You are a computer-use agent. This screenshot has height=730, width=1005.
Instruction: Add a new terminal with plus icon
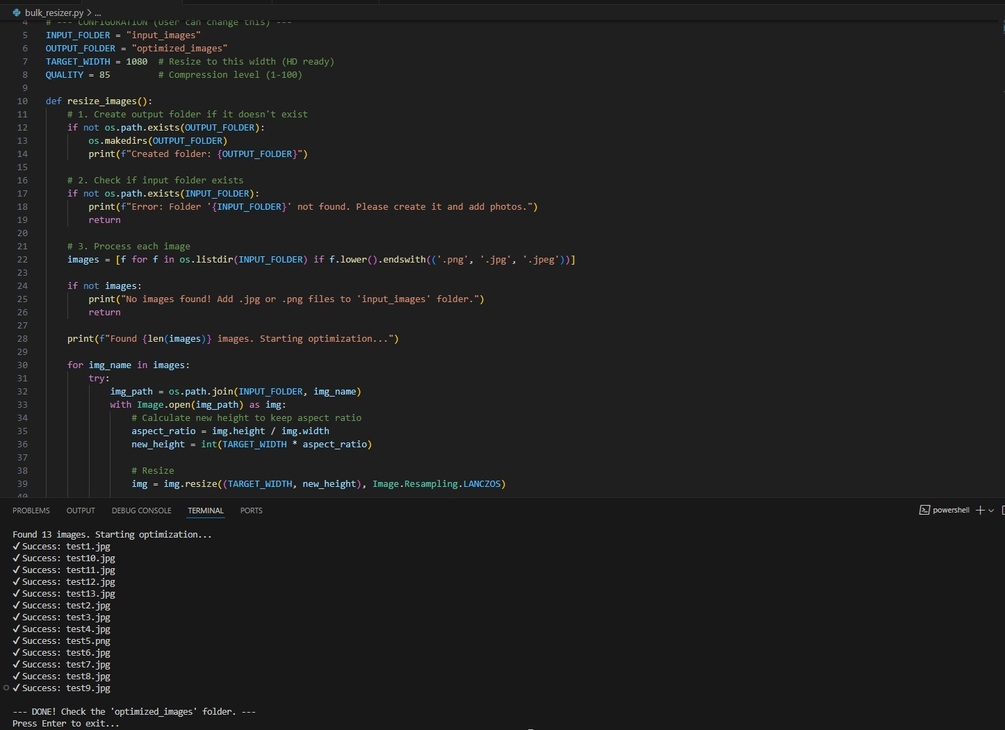[980, 510]
